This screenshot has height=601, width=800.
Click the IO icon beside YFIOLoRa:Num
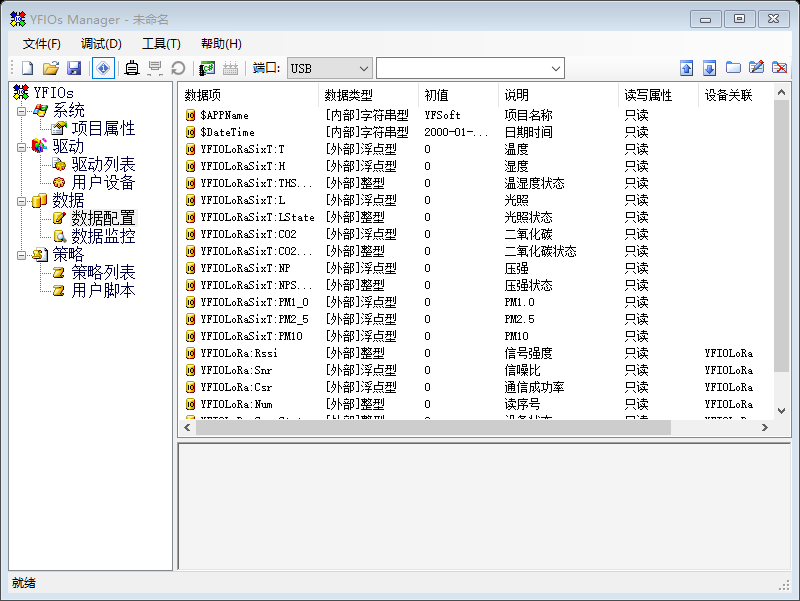pyautogui.click(x=190, y=404)
